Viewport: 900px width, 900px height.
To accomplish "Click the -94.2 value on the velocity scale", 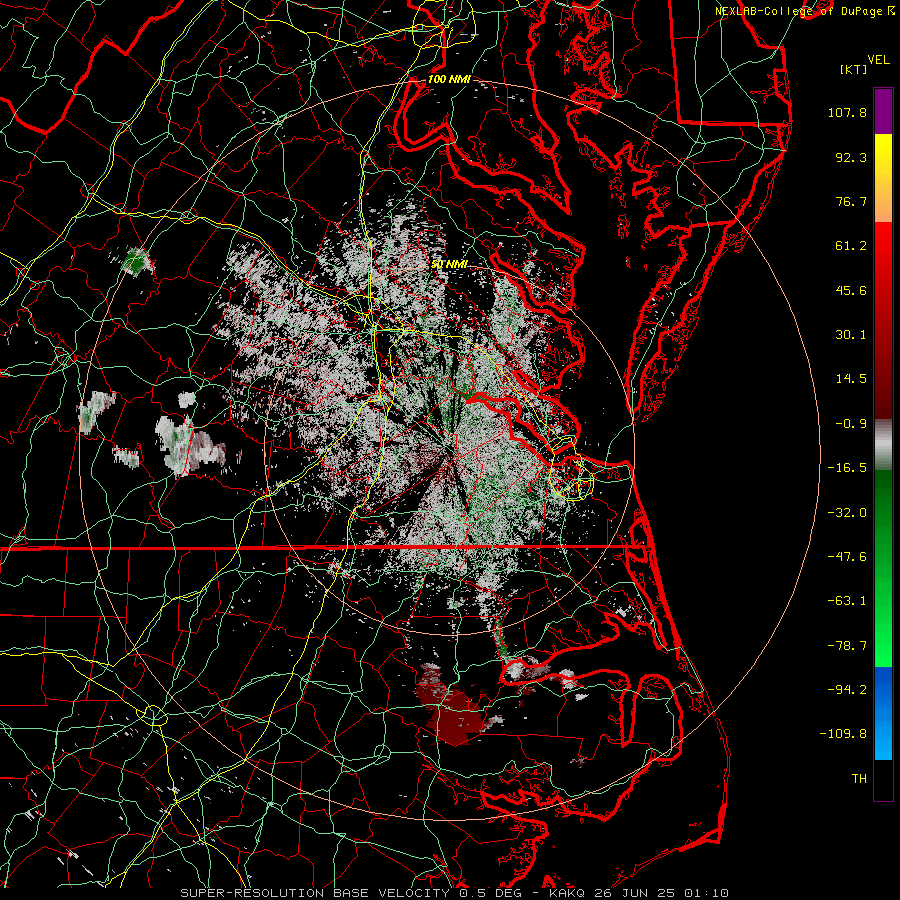I will pos(847,690).
